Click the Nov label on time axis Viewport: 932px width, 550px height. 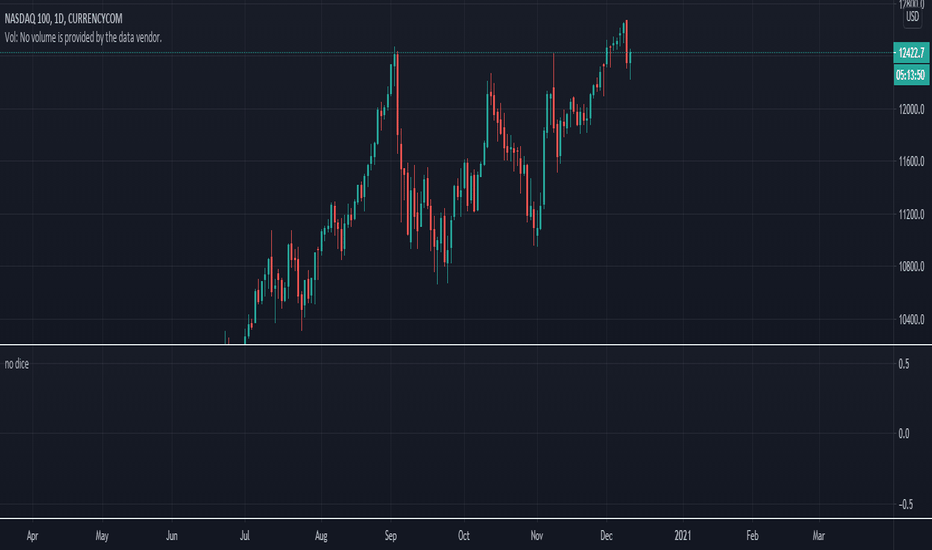[x=537, y=536]
